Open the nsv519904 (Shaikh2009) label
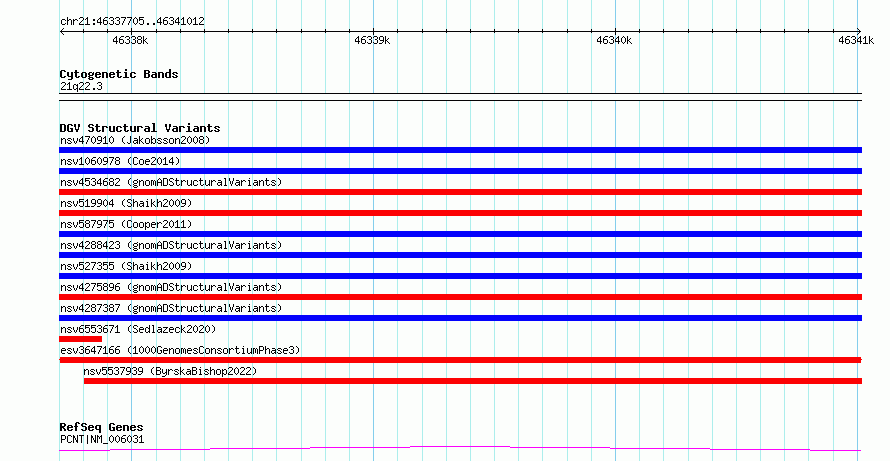The width and height of the screenshot is (890, 461). pos(126,203)
